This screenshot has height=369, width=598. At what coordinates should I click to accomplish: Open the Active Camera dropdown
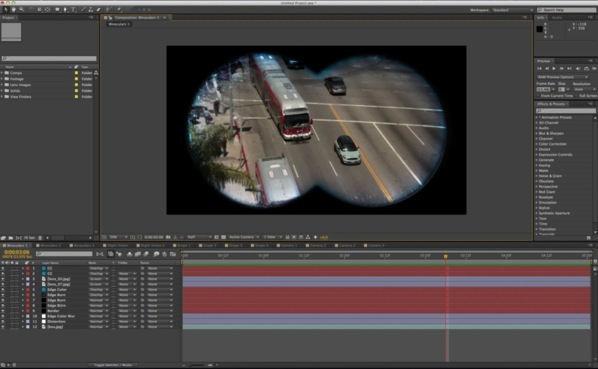pos(244,237)
